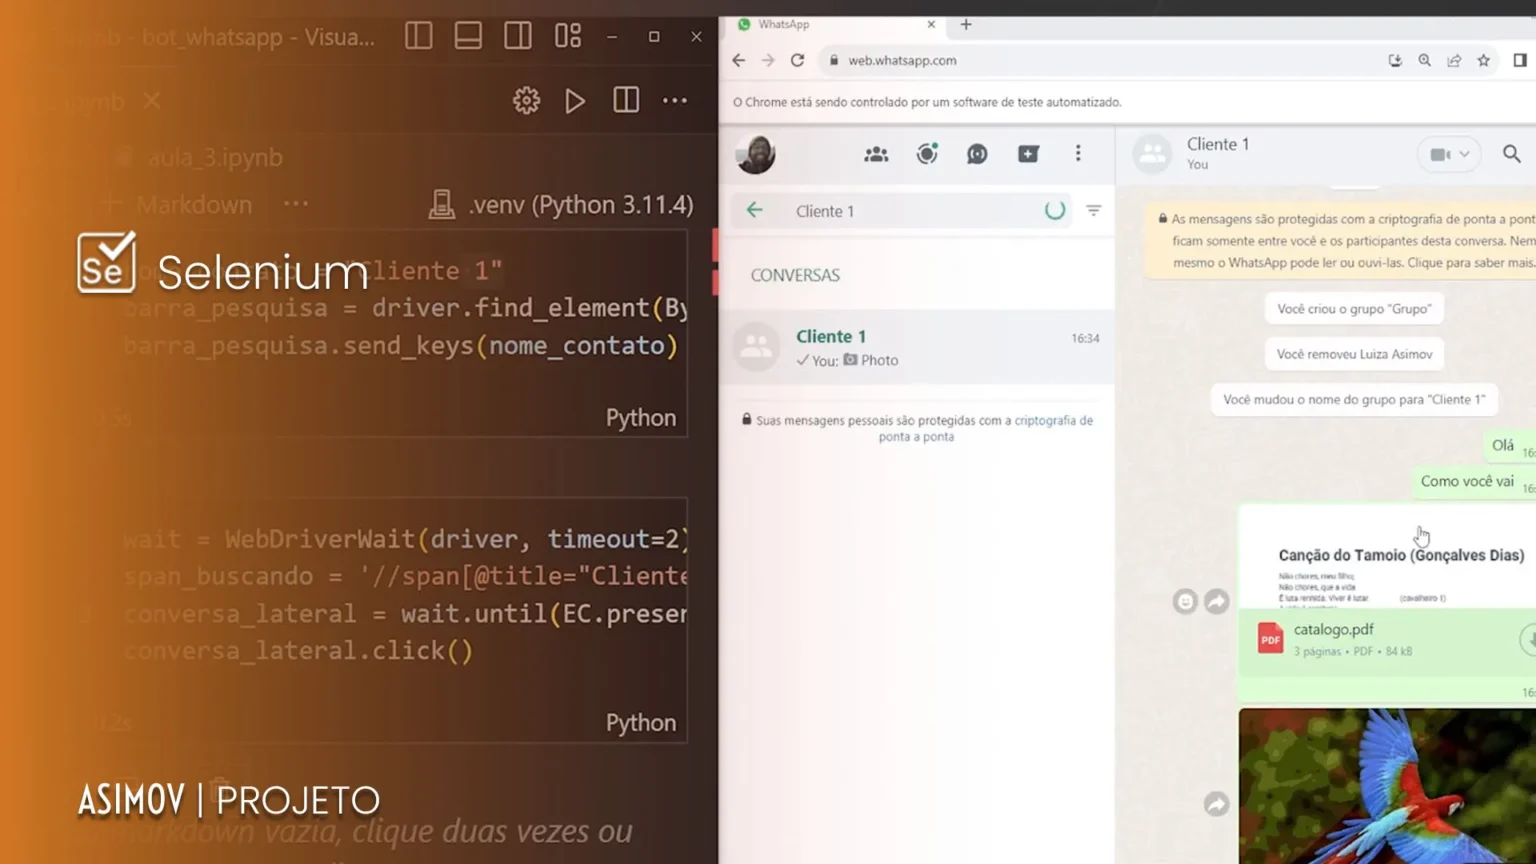Image resolution: width=1536 pixels, height=864 pixels.
Task: Click the search icon in Cliente 1 chat
Action: (x=1511, y=154)
